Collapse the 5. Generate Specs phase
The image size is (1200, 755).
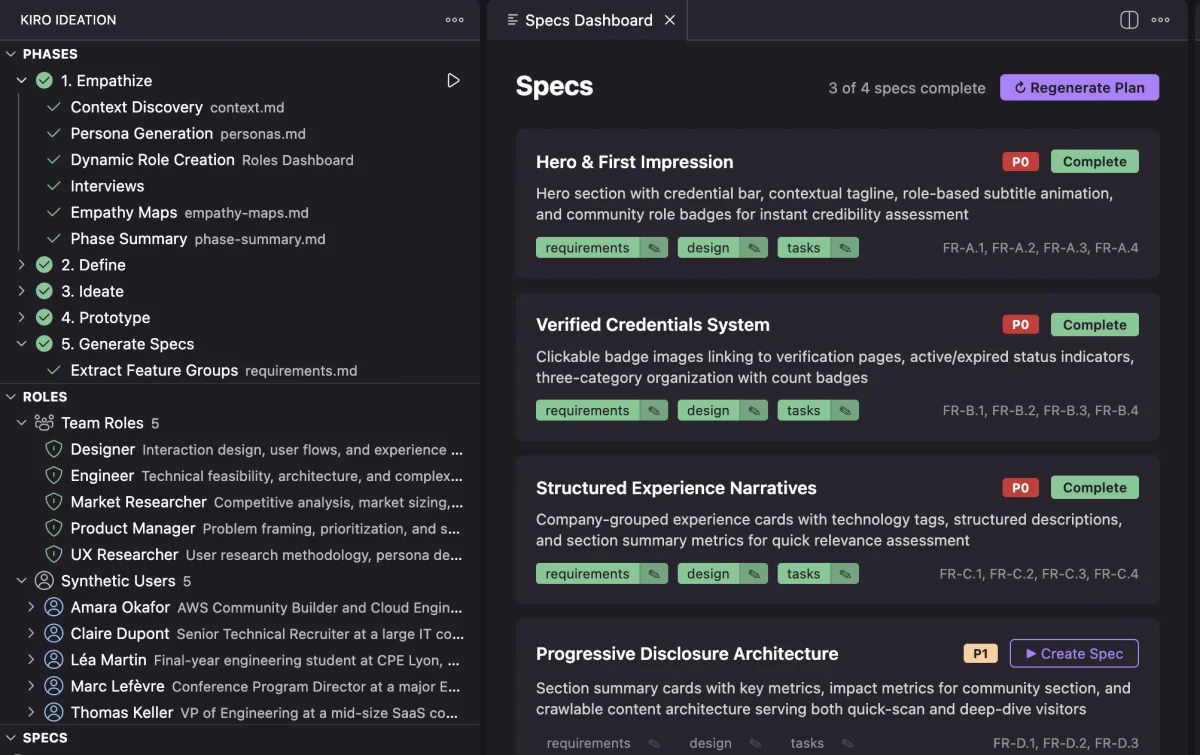coord(22,344)
